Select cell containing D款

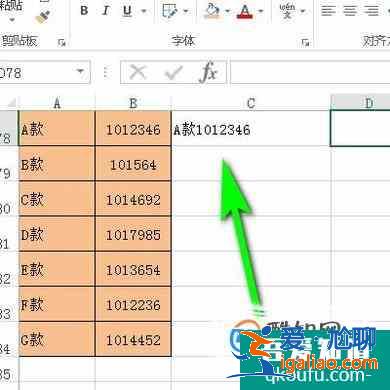pyautogui.click(x=57, y=234)
